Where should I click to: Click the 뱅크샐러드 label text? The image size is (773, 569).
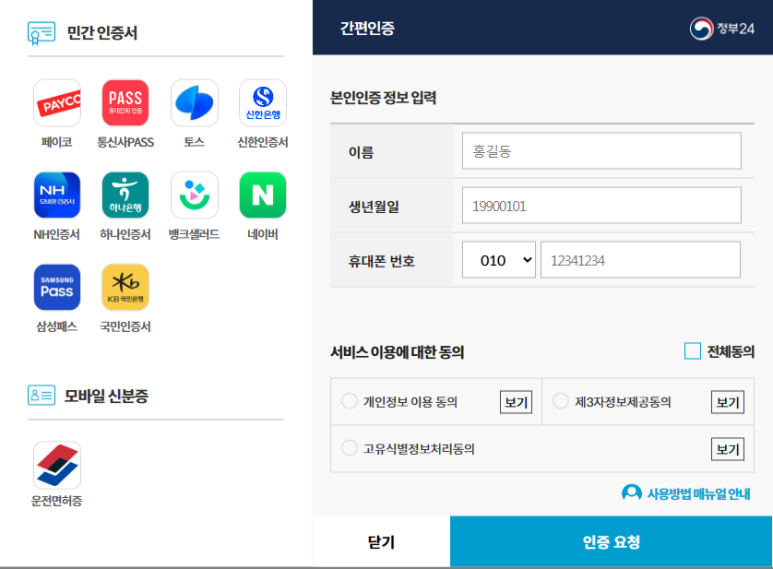(x=194, y=234)
